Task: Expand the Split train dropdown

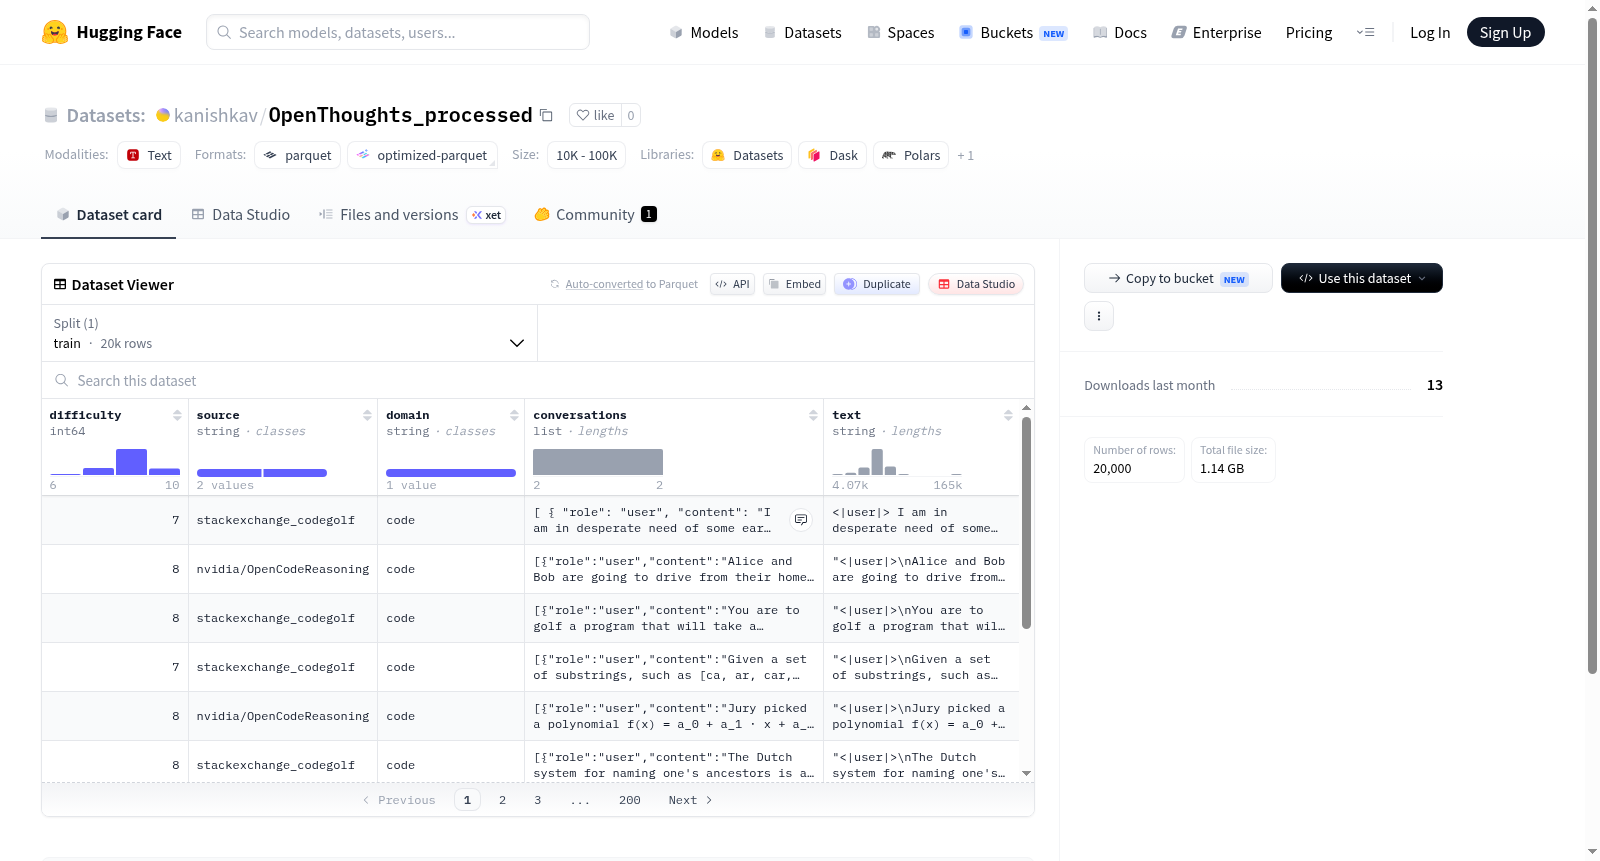Action: 289,333
